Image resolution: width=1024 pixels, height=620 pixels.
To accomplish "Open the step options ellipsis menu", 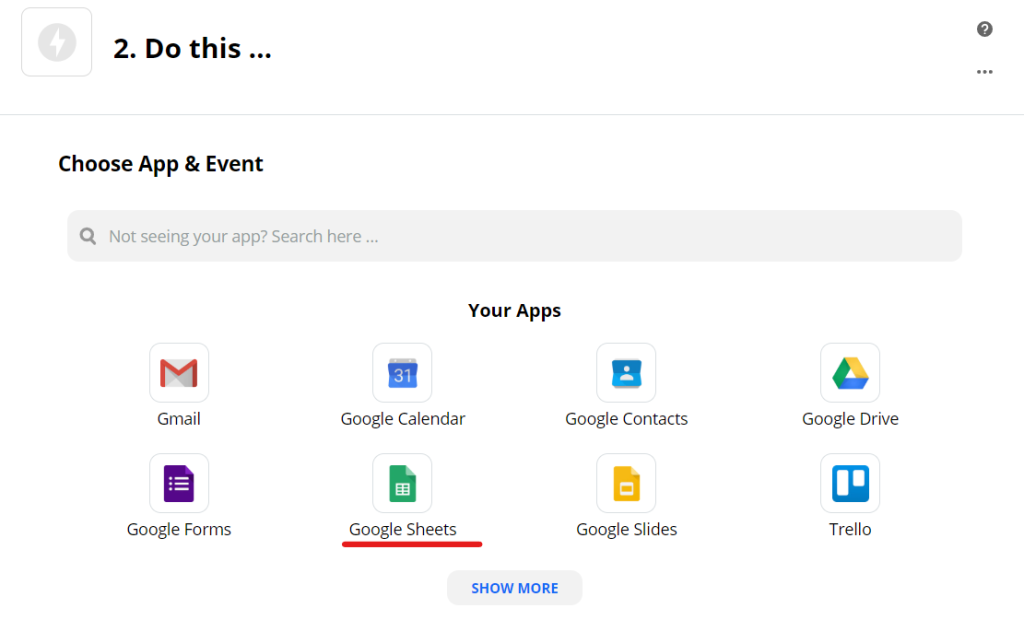I will coord(985,72).
